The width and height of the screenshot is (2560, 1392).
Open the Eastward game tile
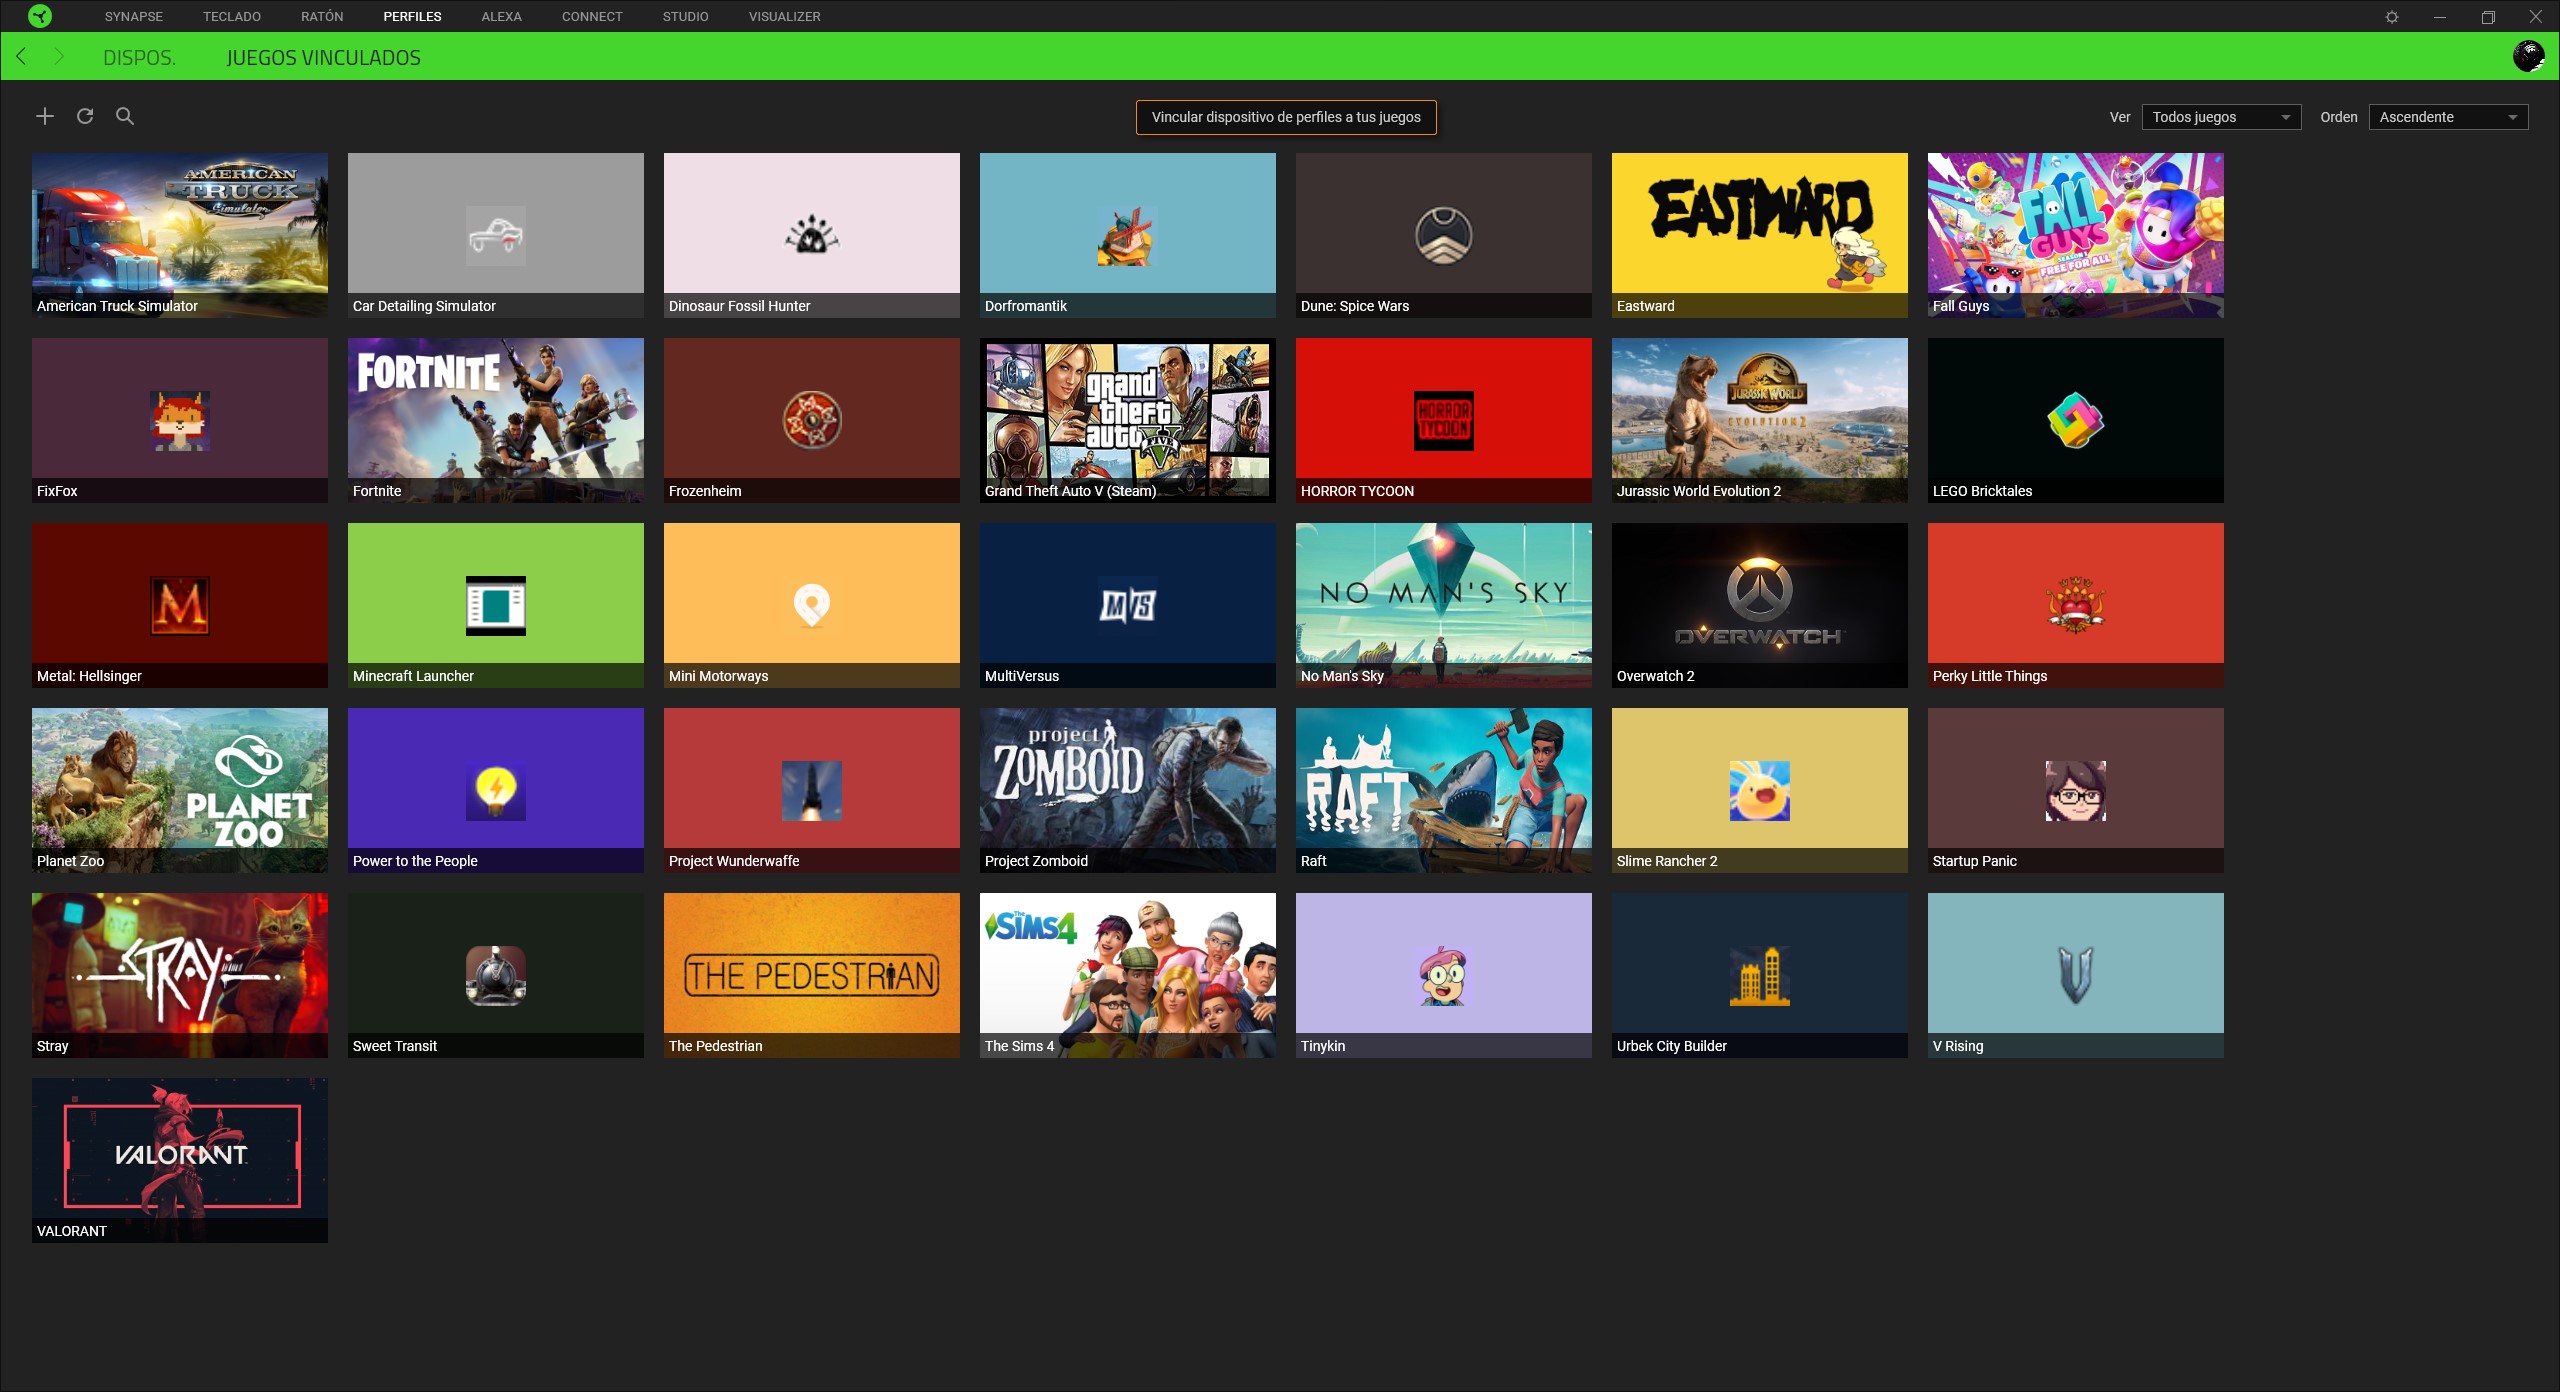(1760, 235)
